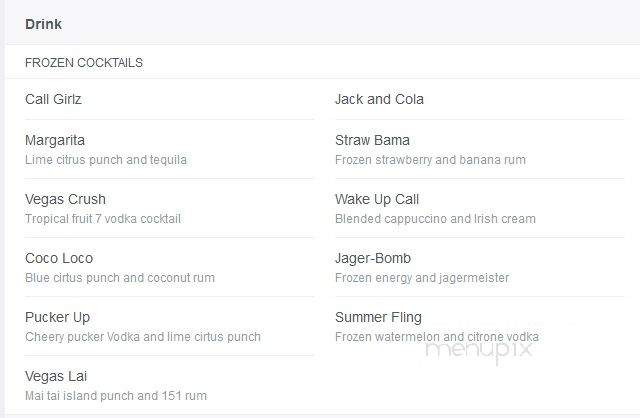
Task: Select the Jack and Cola item
Action: click(379, 99)
